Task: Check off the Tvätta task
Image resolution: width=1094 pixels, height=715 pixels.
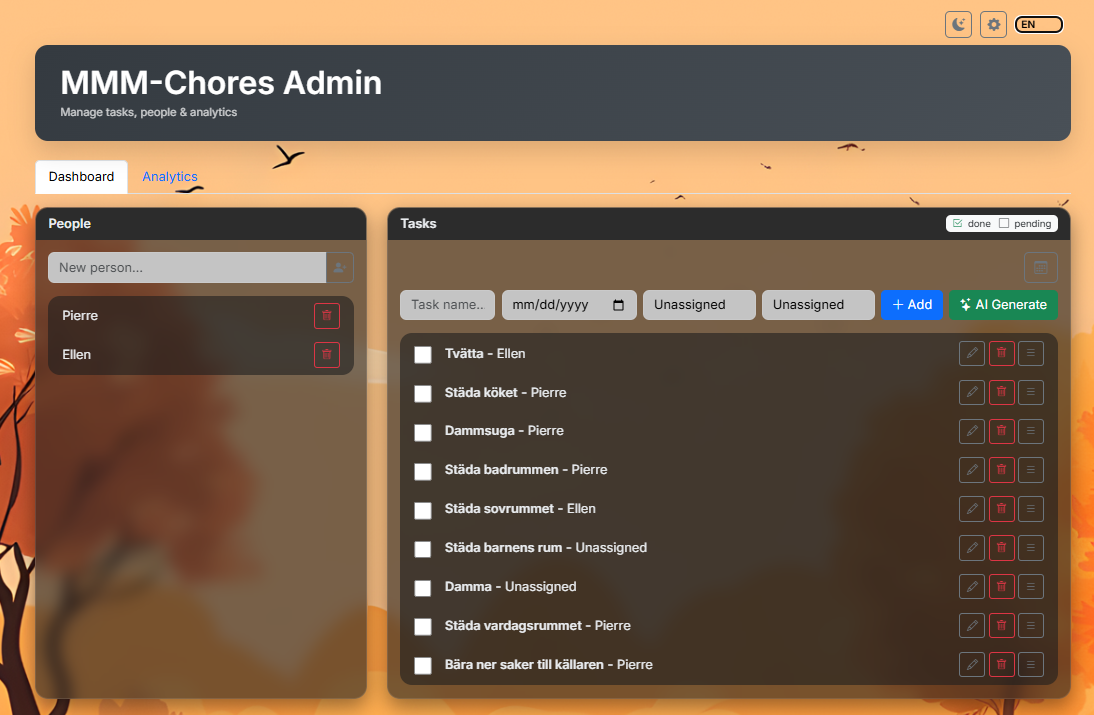Action: pos(423,355)
